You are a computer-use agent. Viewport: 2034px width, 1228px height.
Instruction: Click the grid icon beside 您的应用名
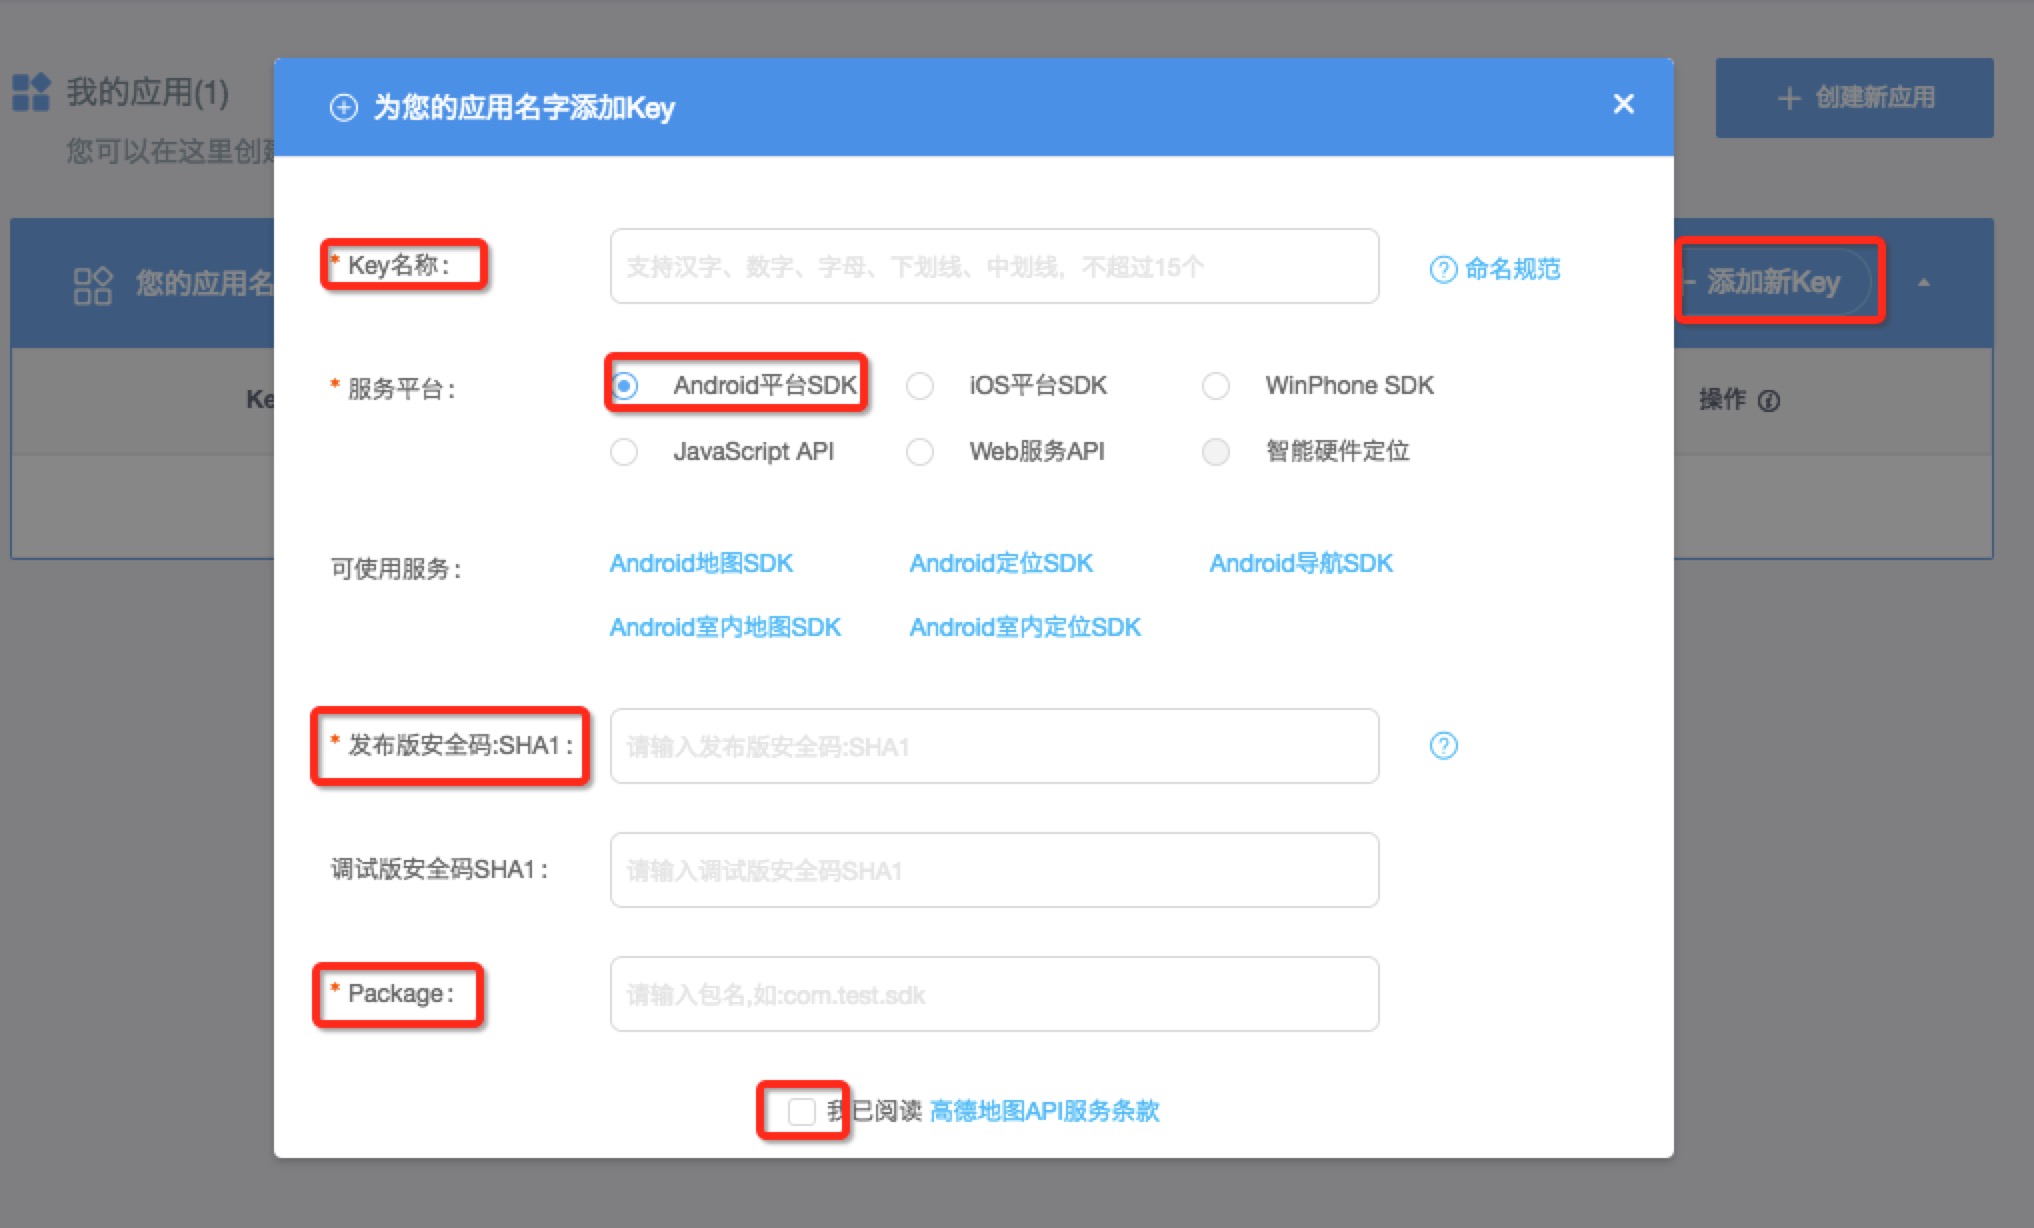(x=92, y=285)
